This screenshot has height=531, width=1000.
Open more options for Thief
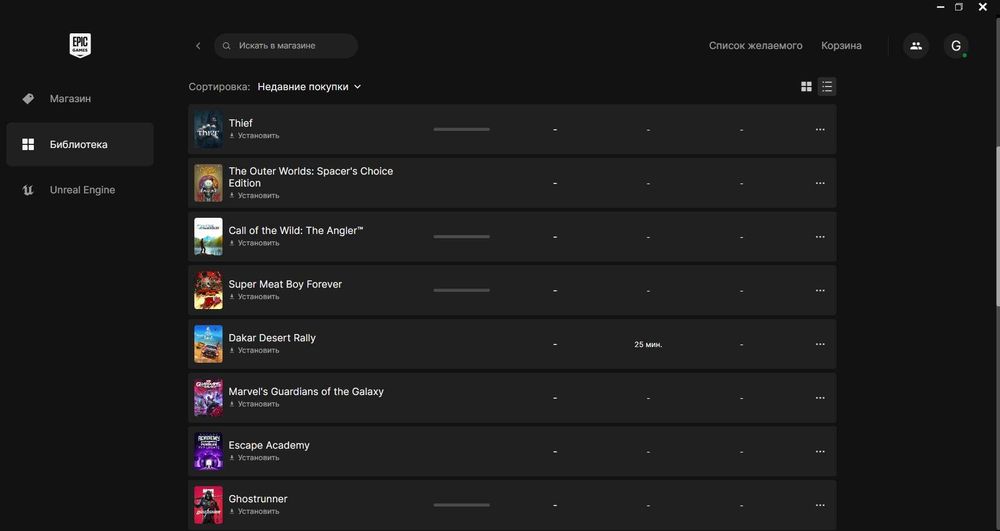[820, 129]
